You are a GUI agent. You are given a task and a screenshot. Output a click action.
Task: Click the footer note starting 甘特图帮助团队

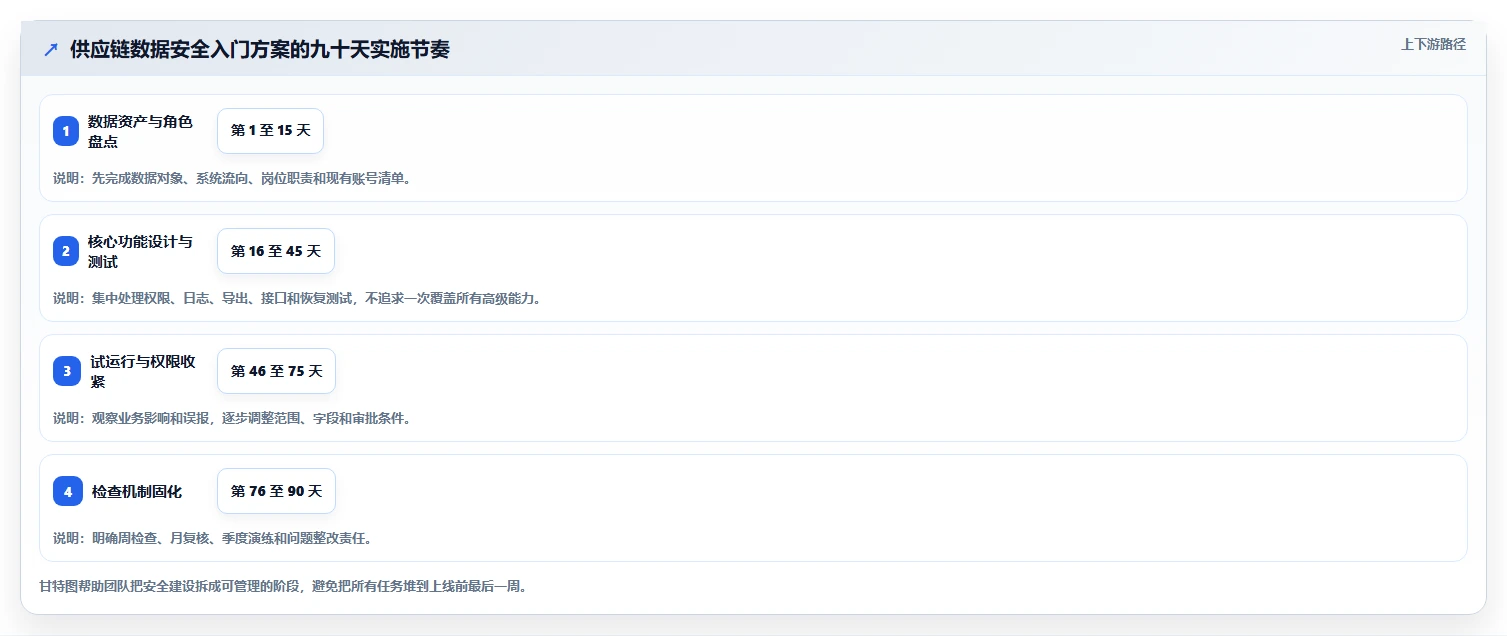[283, 586]
